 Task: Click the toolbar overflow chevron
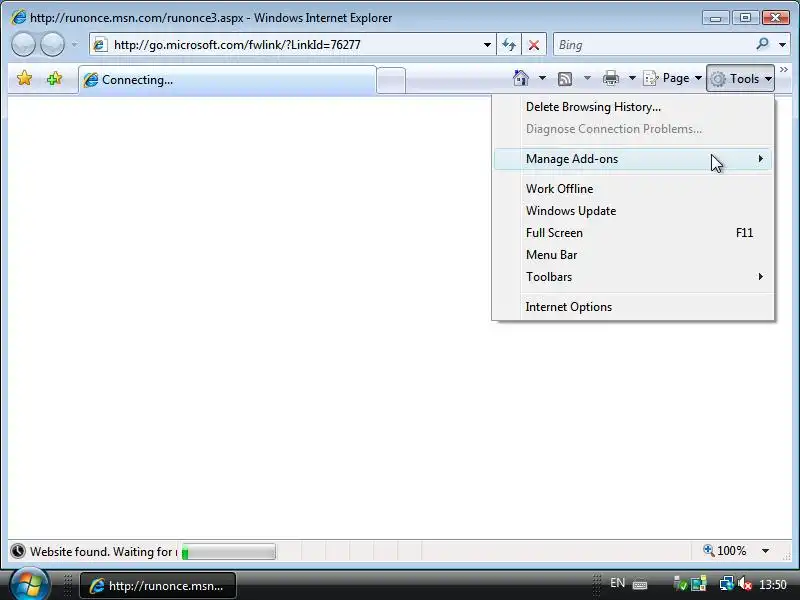point(784,70)
